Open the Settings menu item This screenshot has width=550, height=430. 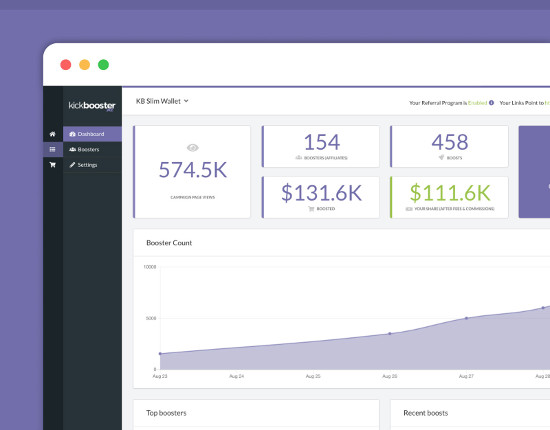(92, 165)
